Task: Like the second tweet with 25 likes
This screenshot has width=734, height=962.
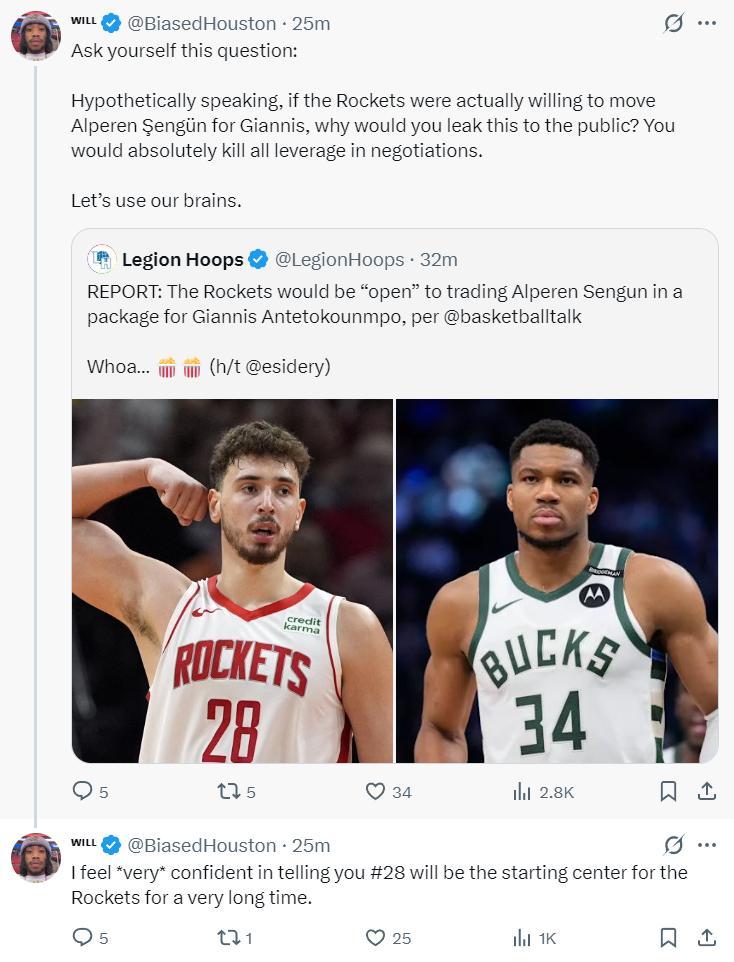Action: [375, 937]
